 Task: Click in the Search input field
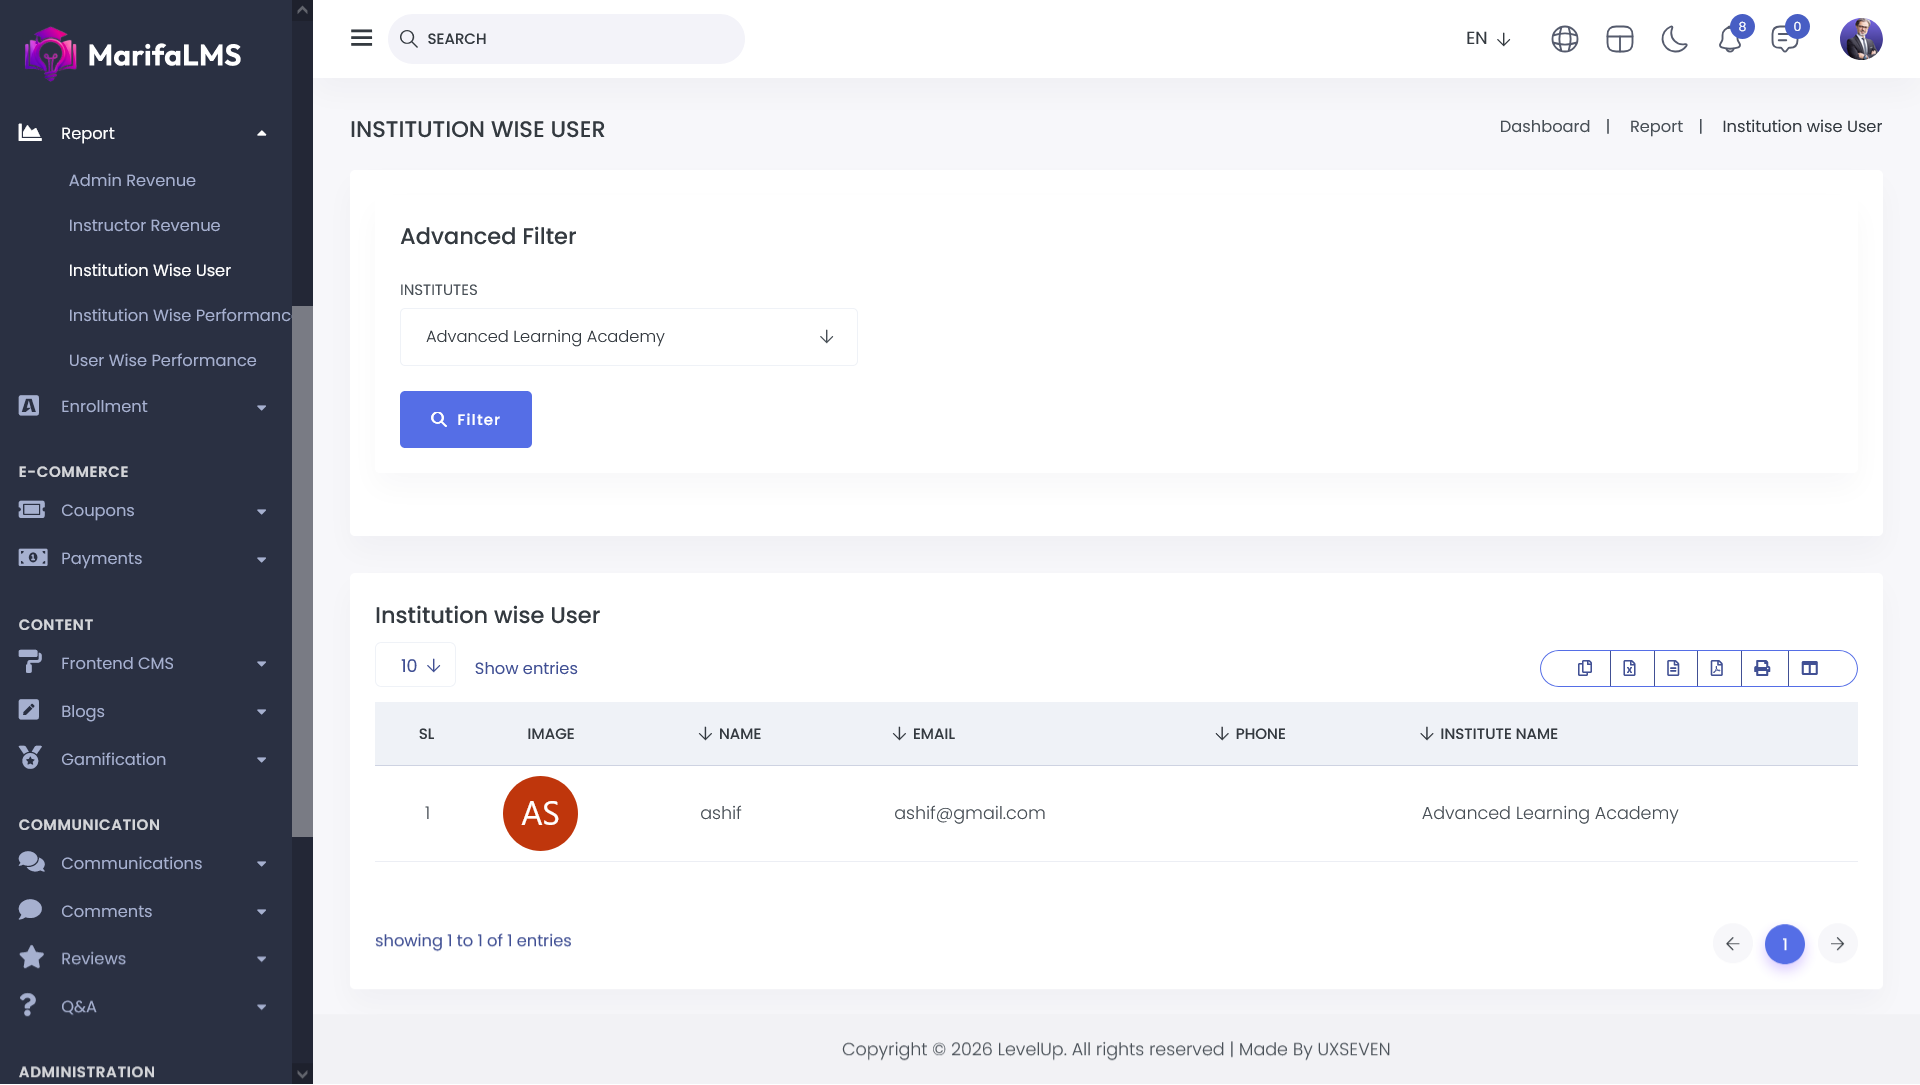click(575, 39)
